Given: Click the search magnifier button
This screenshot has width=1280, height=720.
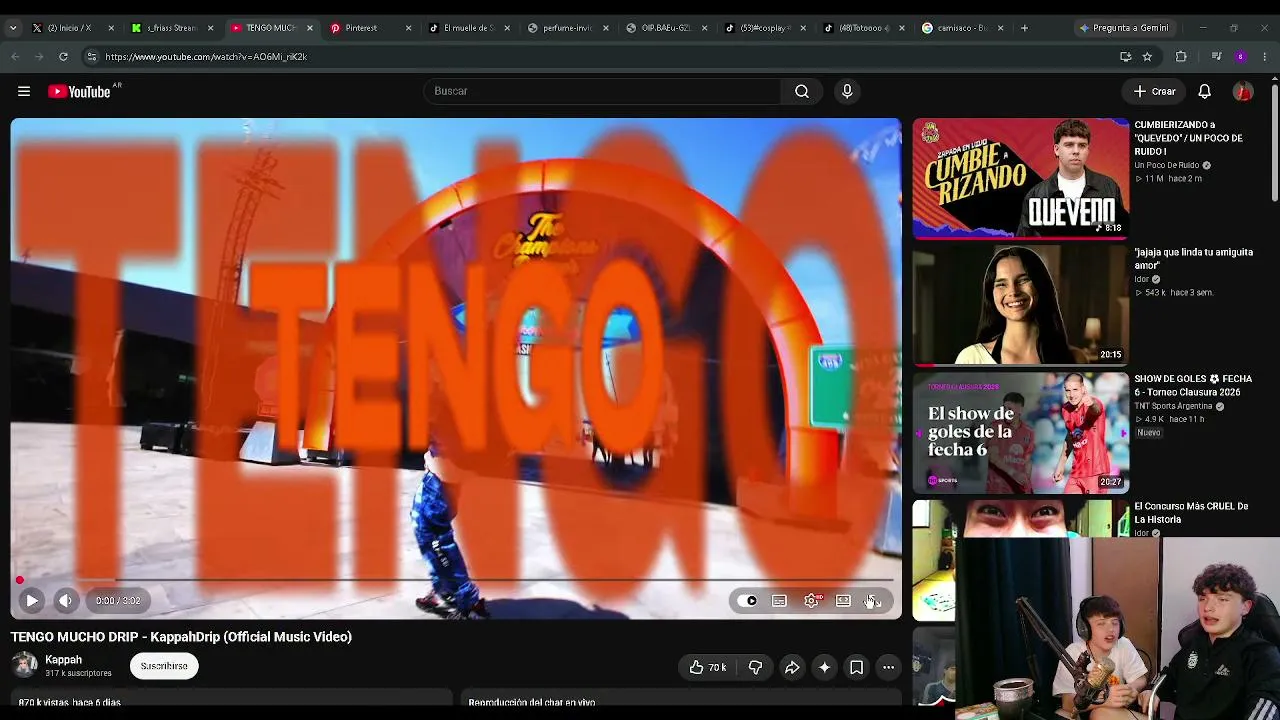Looking at the screenshot, I should (802, 91).
